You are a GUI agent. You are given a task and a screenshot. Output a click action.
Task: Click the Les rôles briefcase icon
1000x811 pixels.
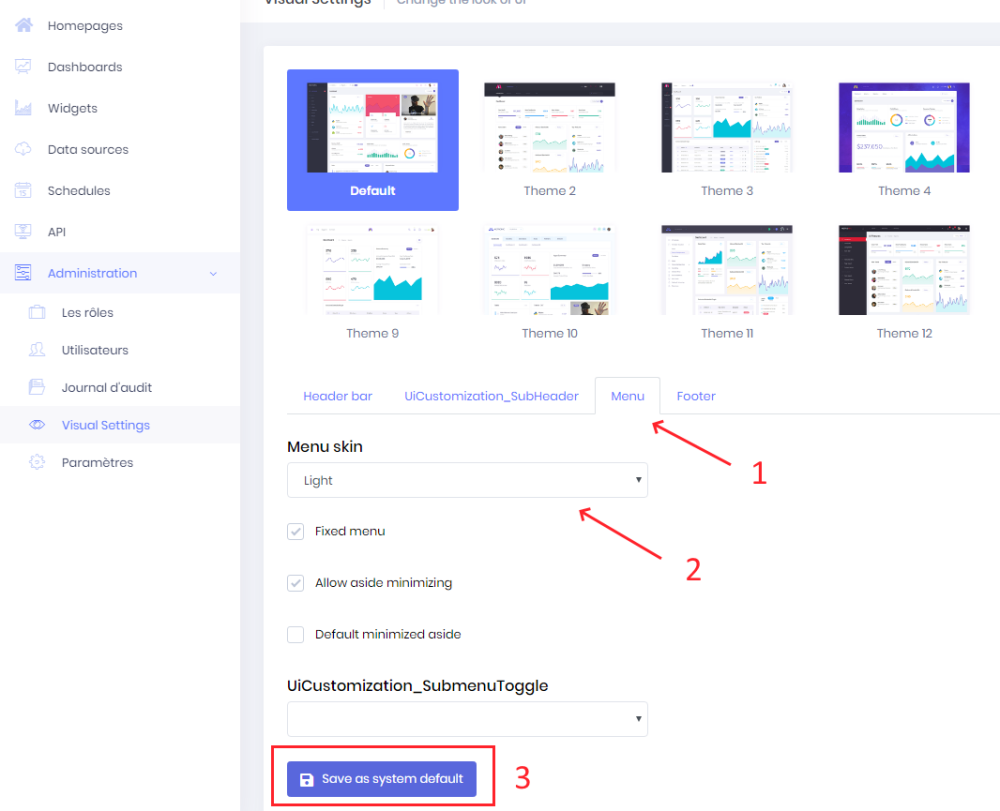[37, 312]
